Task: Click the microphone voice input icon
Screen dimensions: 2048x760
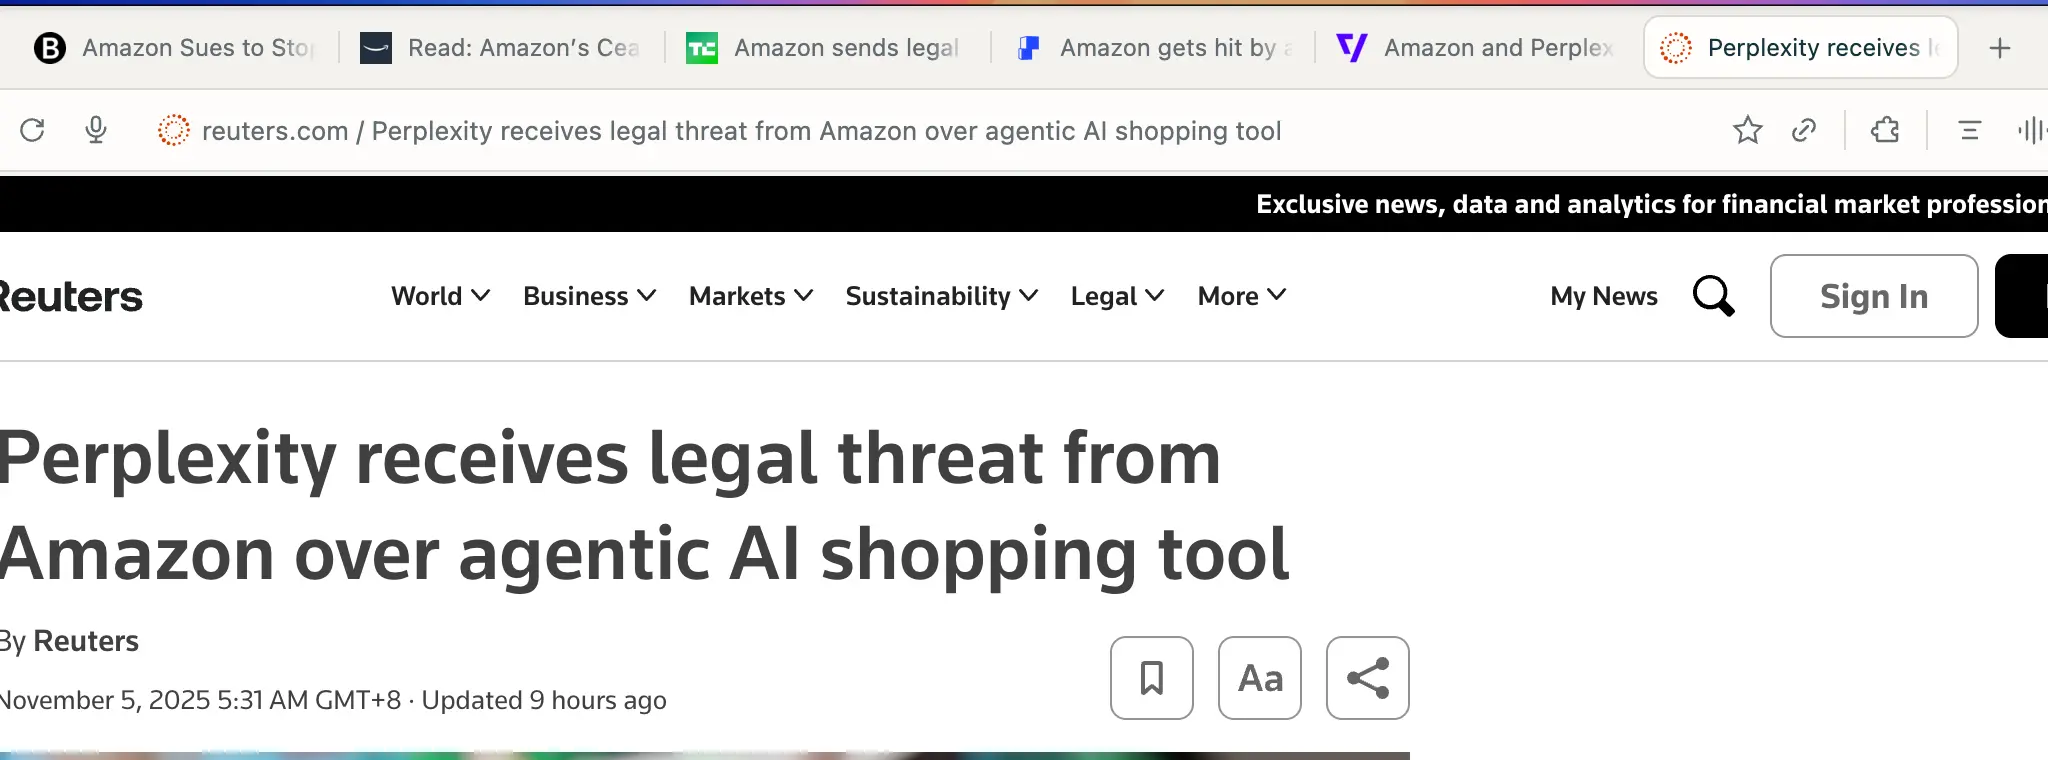Action: click(x=96, y=130)
